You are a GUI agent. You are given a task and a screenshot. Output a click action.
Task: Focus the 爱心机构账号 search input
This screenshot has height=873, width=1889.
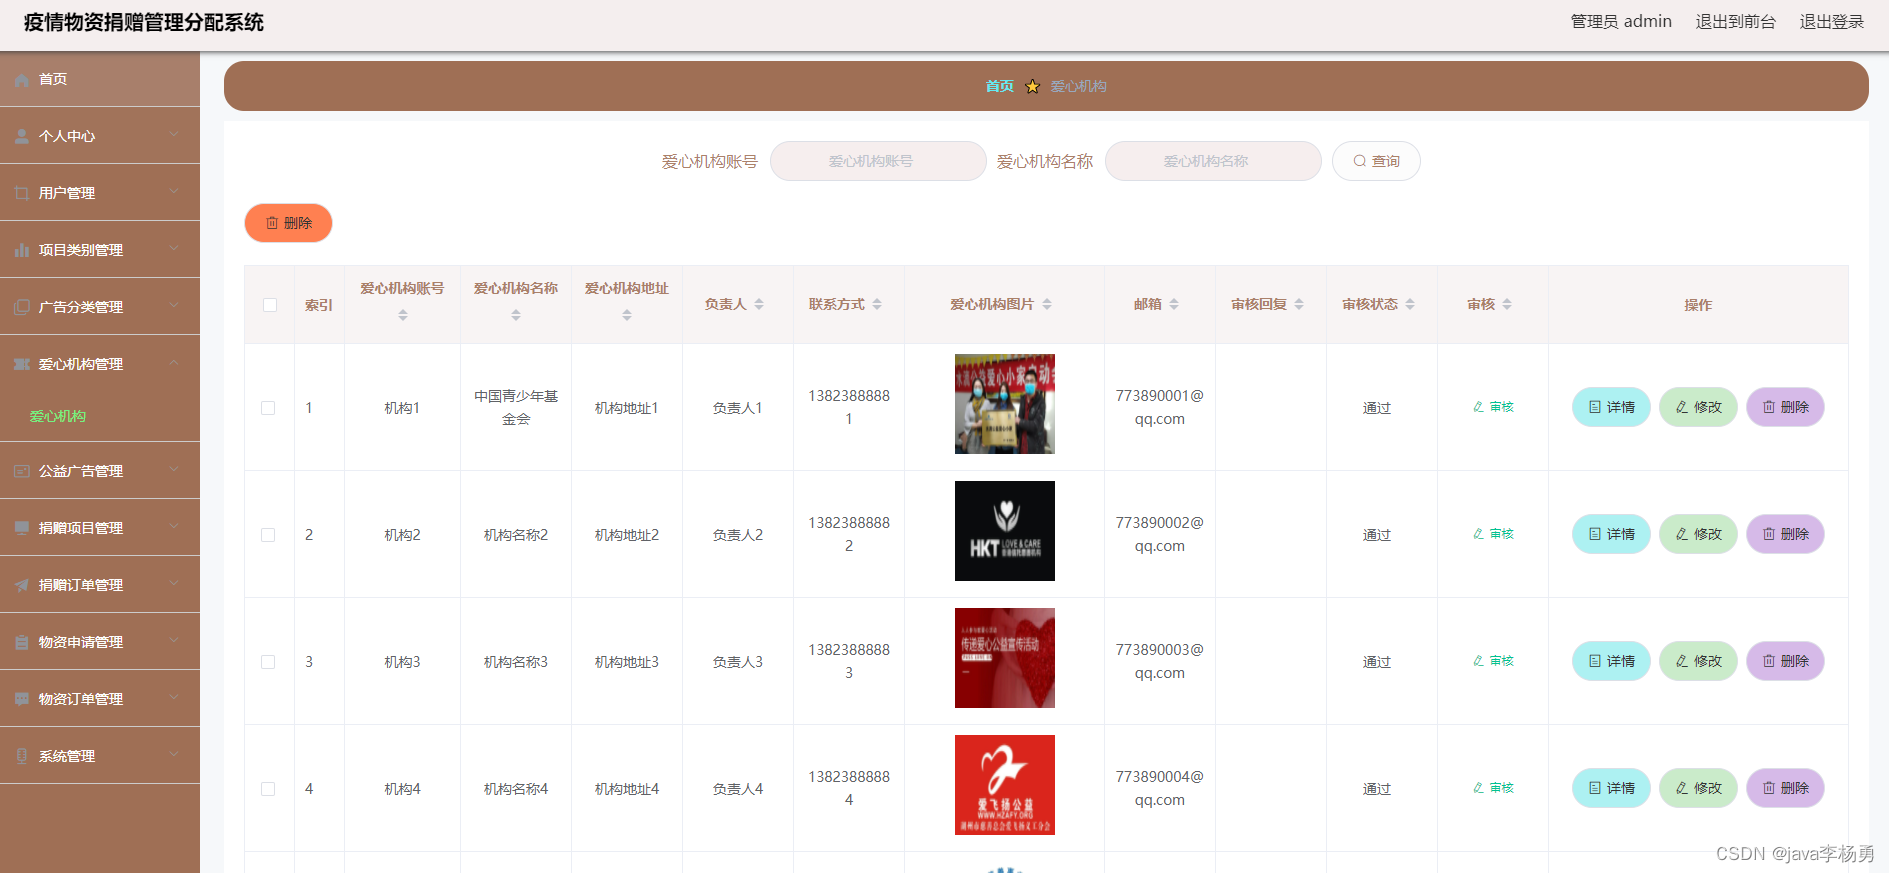tap(878, 161)
